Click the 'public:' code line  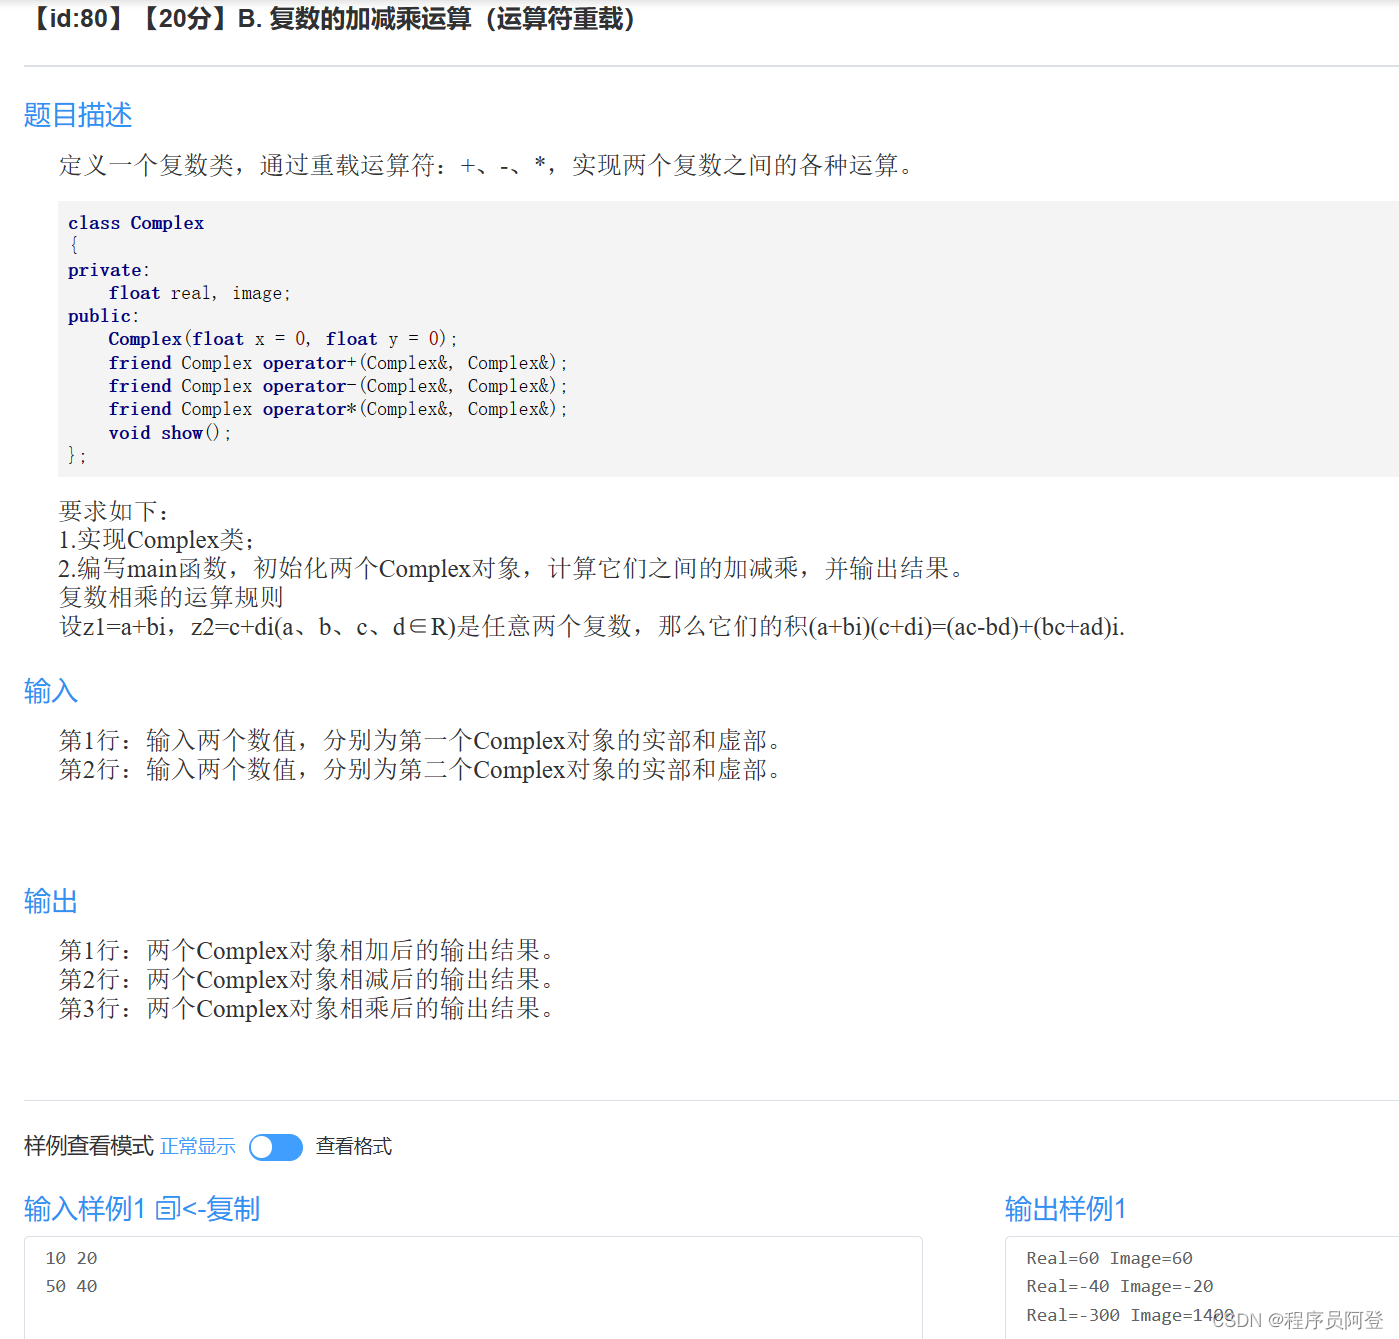(104, 316)
